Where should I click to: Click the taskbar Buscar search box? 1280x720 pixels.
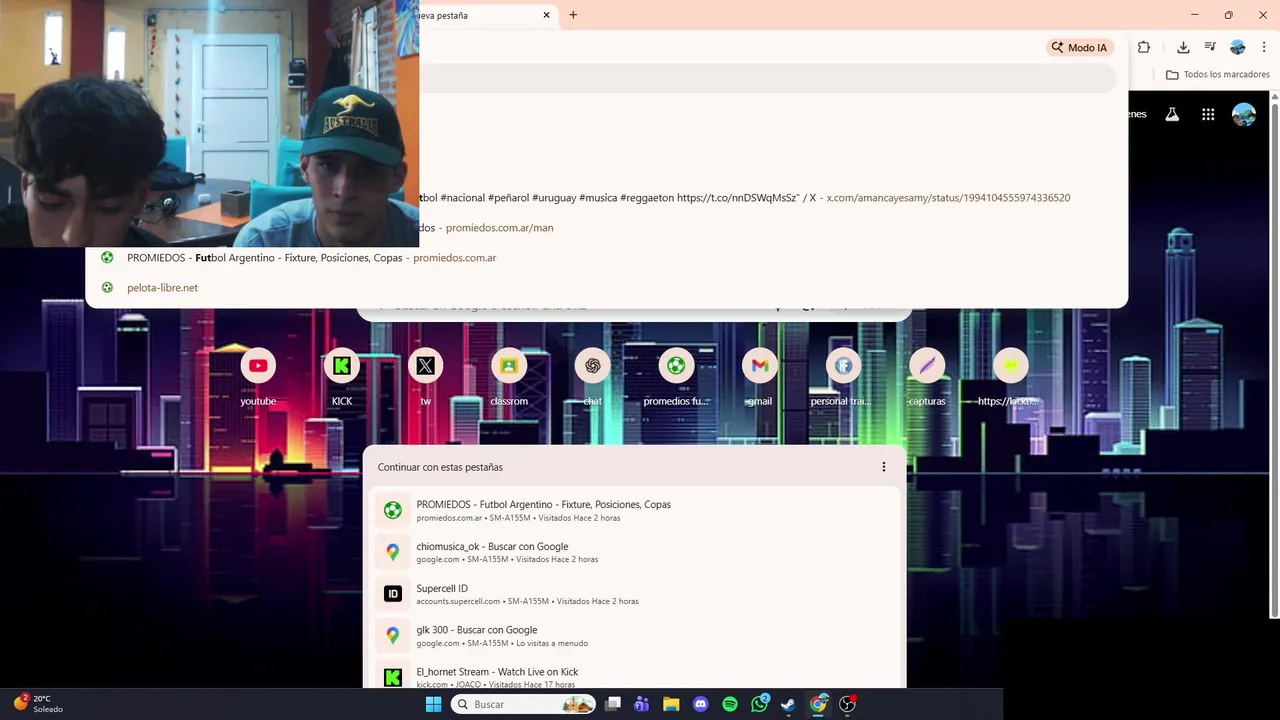(x=524, y=704)
